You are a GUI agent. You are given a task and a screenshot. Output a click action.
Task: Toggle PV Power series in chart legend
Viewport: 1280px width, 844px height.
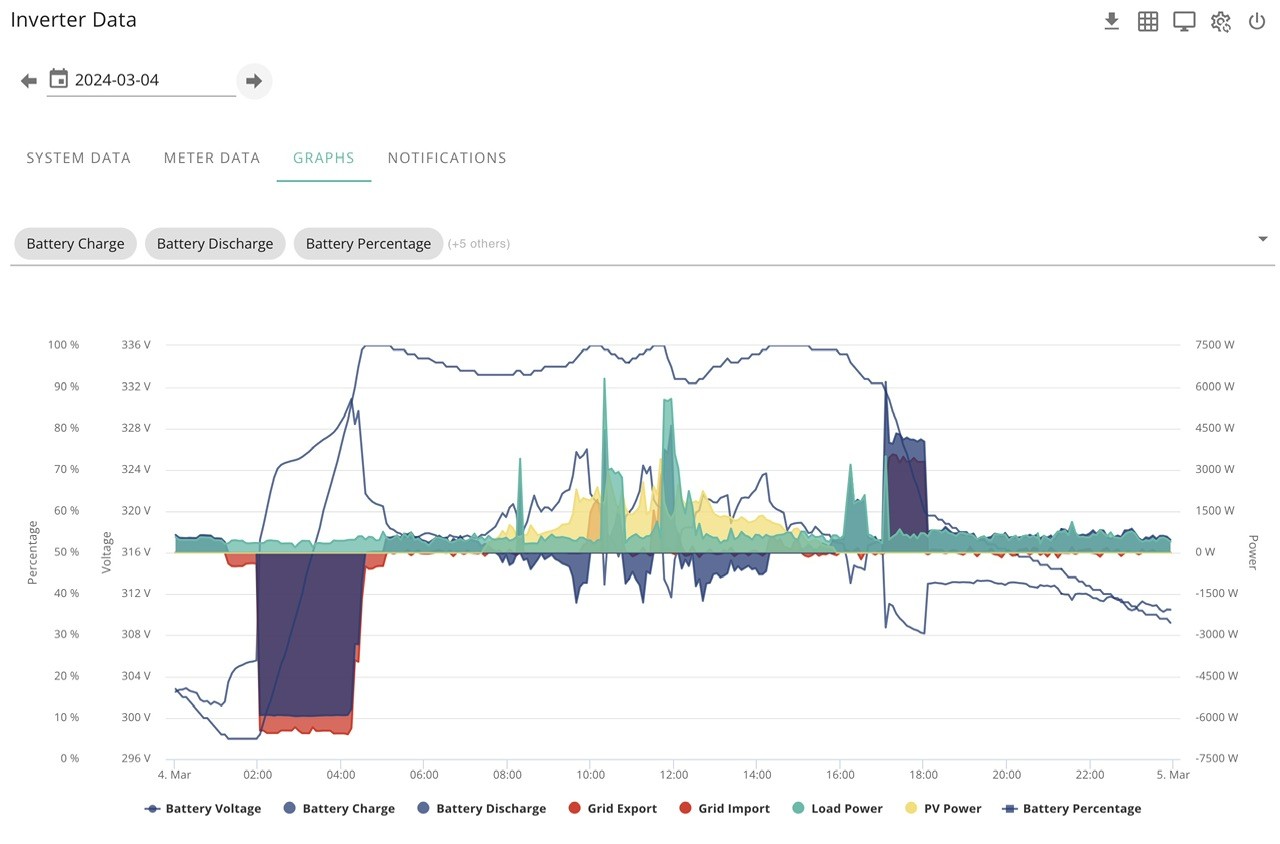[x=943, y=808]
